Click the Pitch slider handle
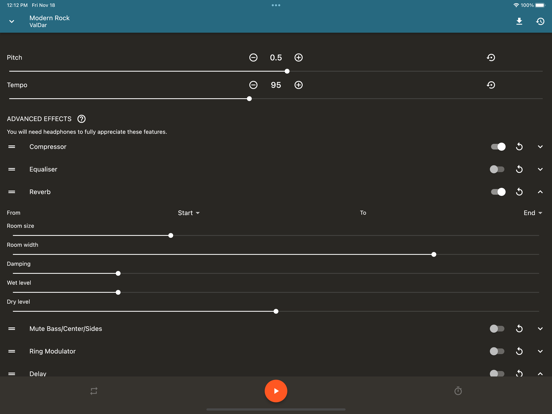The height and width of the screenshot is (414, 552). tap(287, 71)
